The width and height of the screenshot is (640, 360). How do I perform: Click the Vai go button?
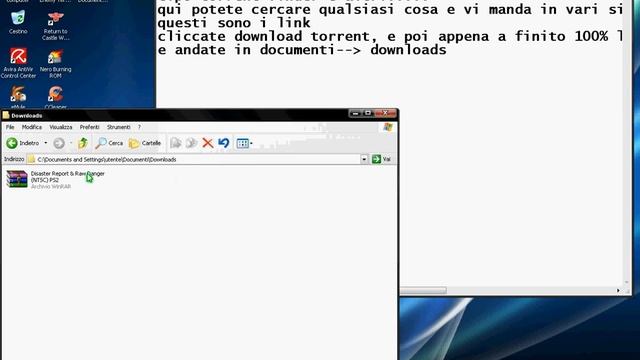click(382, 159)
